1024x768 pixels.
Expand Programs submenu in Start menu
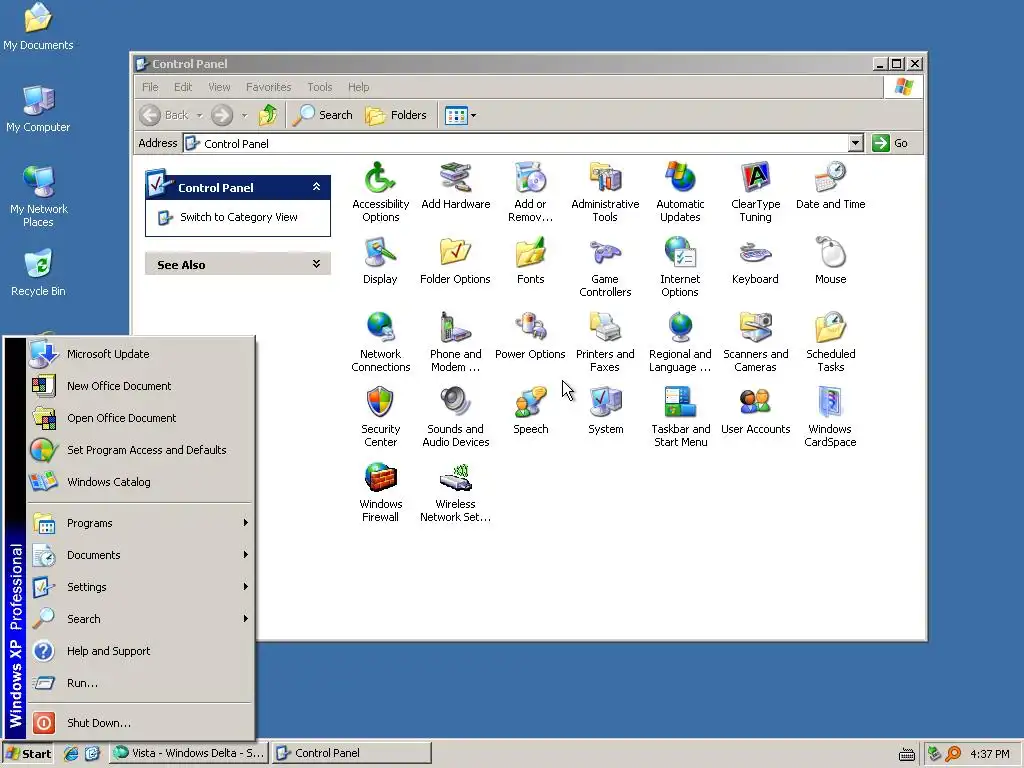click(140, 523)
